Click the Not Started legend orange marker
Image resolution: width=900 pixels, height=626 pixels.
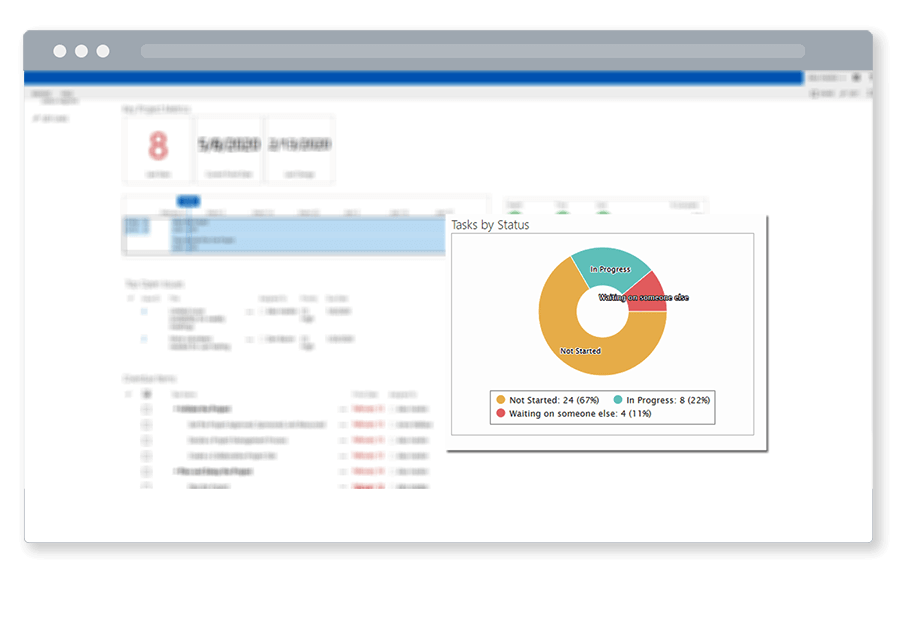point(501,400)
